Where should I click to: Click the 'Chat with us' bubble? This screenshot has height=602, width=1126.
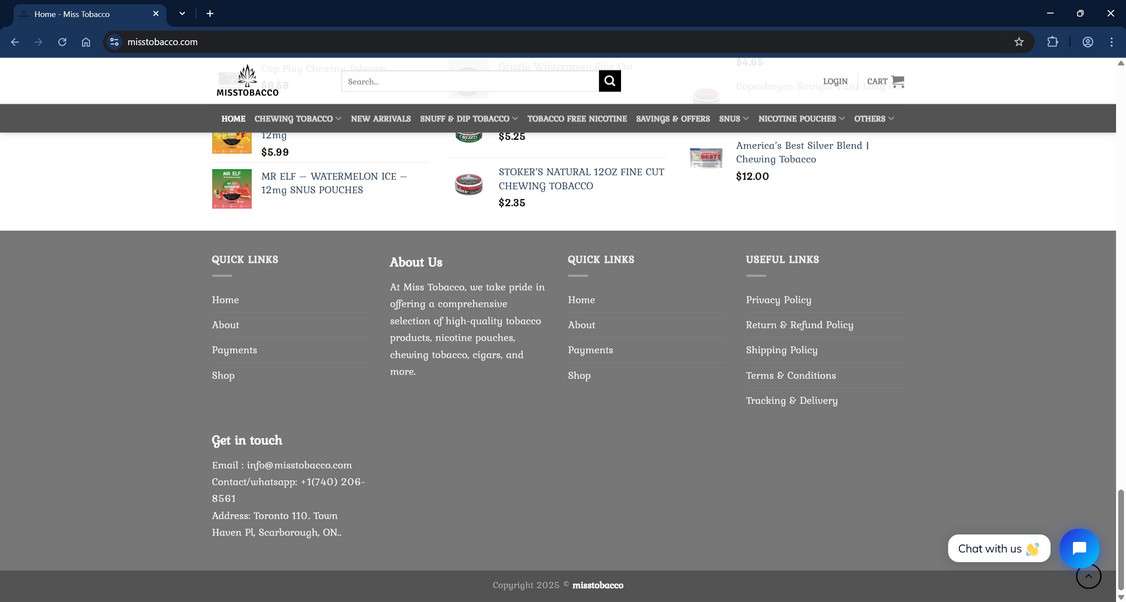pyautogui.click(x=999, y=548)
